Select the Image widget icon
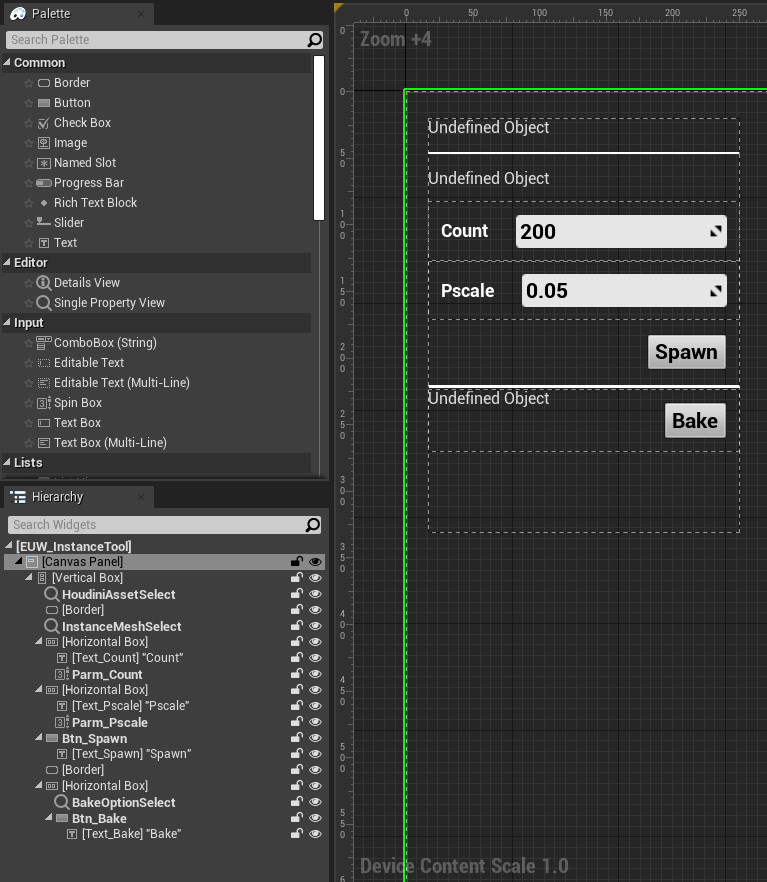This screenshot has width=767, height=882. 43,143
